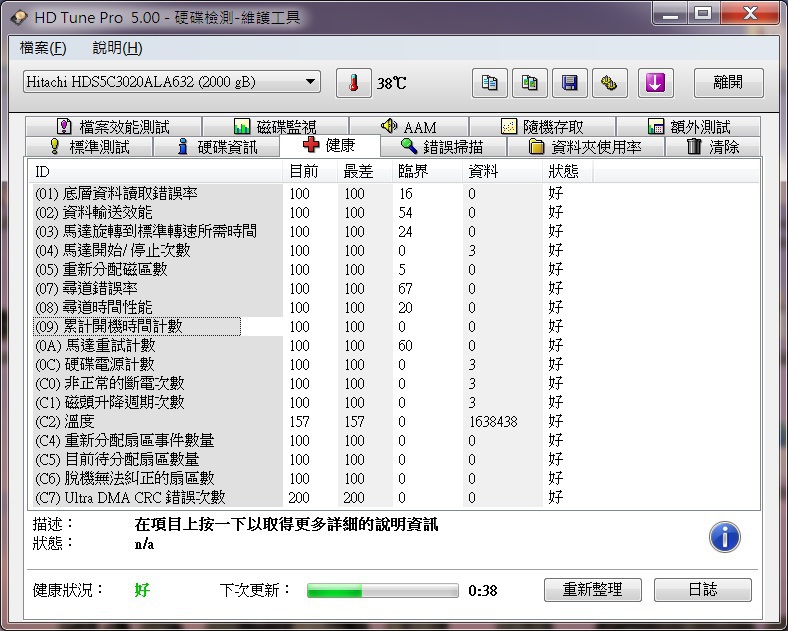Open the 檔案(F) menu
This screenshot has height=631, width=788.
click(x=43, y=48)
